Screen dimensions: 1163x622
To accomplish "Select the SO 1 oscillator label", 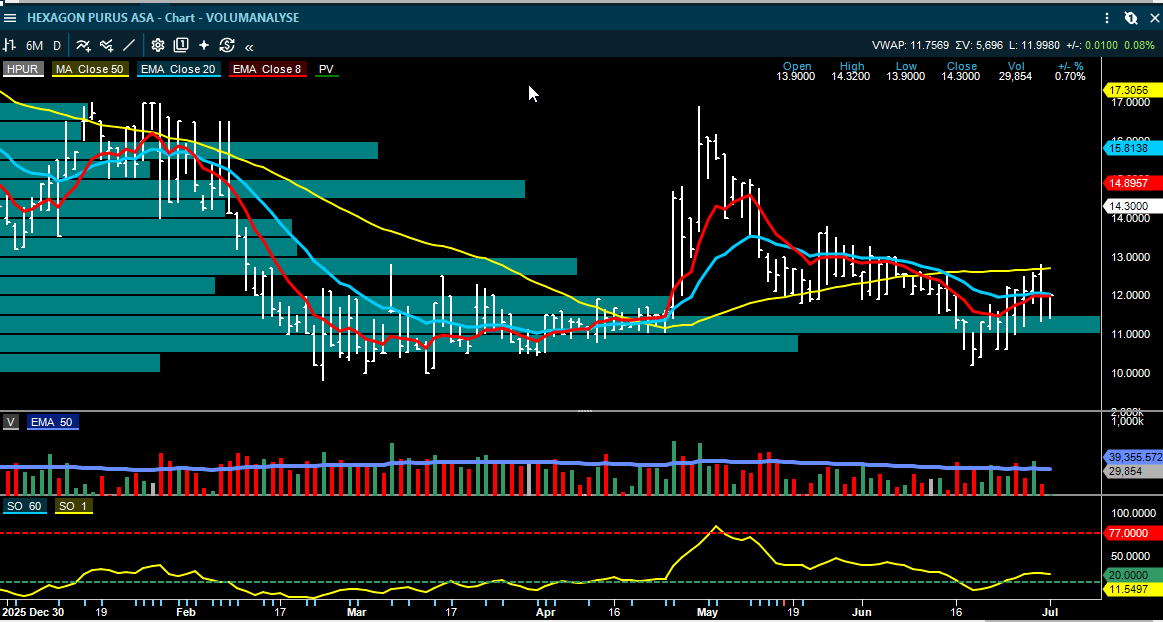I will pyautogui.click(x=73, y=506).
